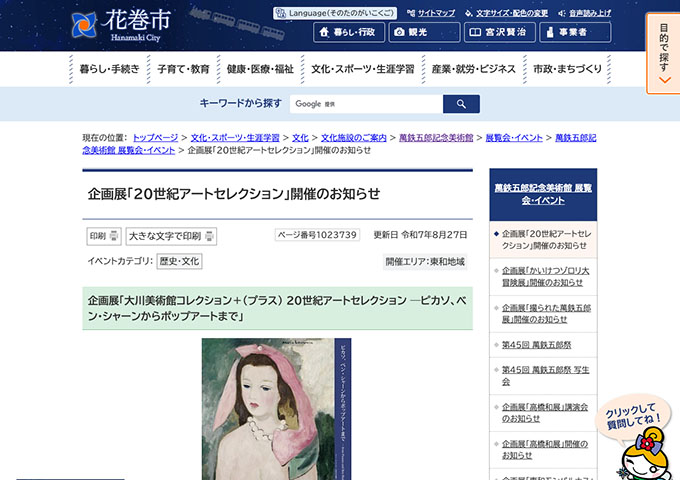Image resolution: width=680 pixels, height=480 pixels.
Task: Expand the 暮らし・手続き navigation menu
Action: point(110,69)
